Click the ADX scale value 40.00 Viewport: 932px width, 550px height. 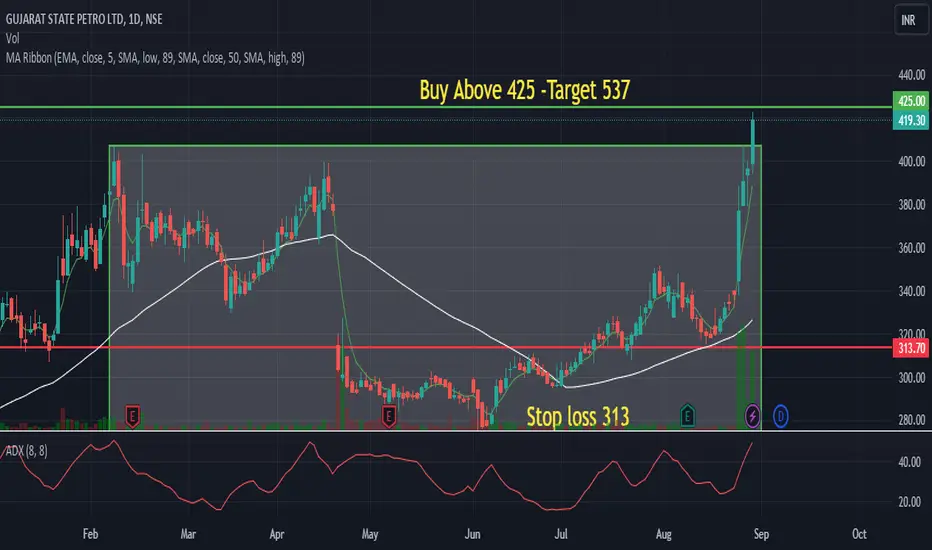(909, 462)
